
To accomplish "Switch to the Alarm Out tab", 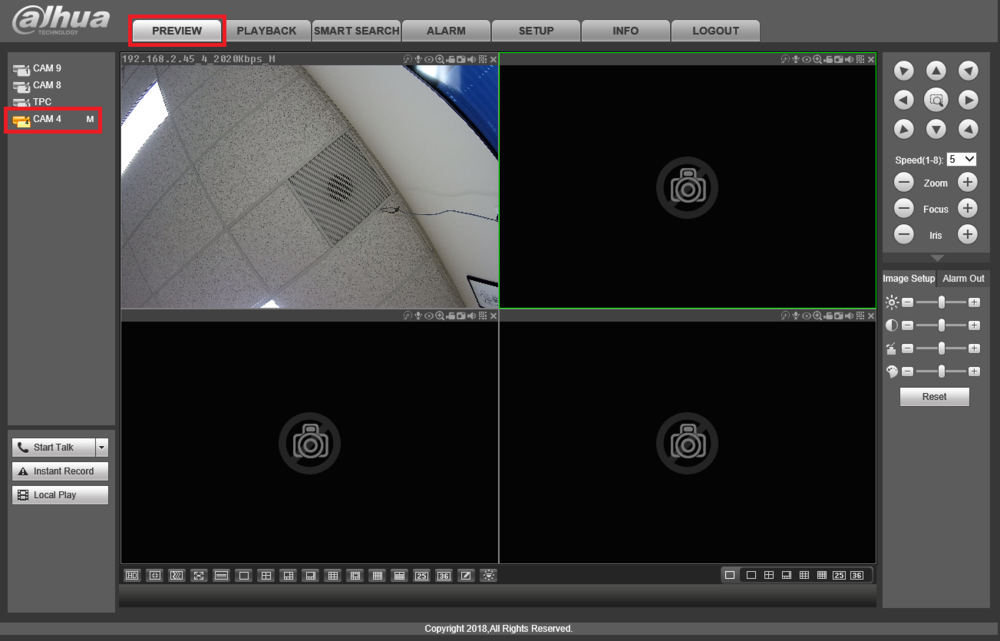I will (963, 278).
